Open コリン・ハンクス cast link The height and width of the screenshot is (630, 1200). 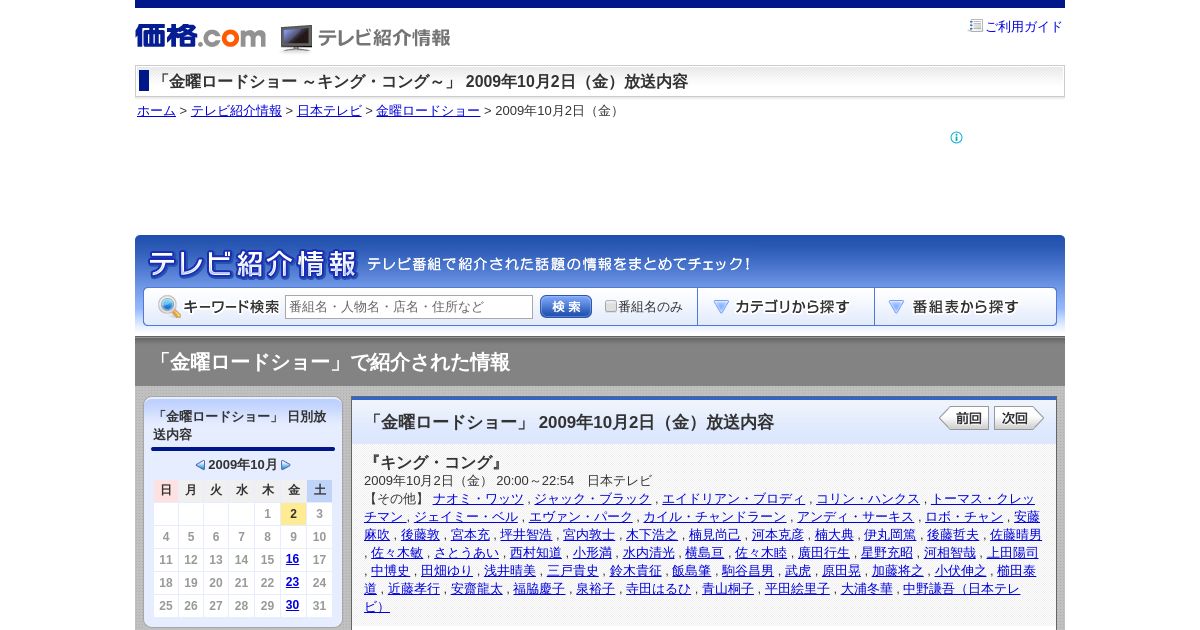point(868,499)
